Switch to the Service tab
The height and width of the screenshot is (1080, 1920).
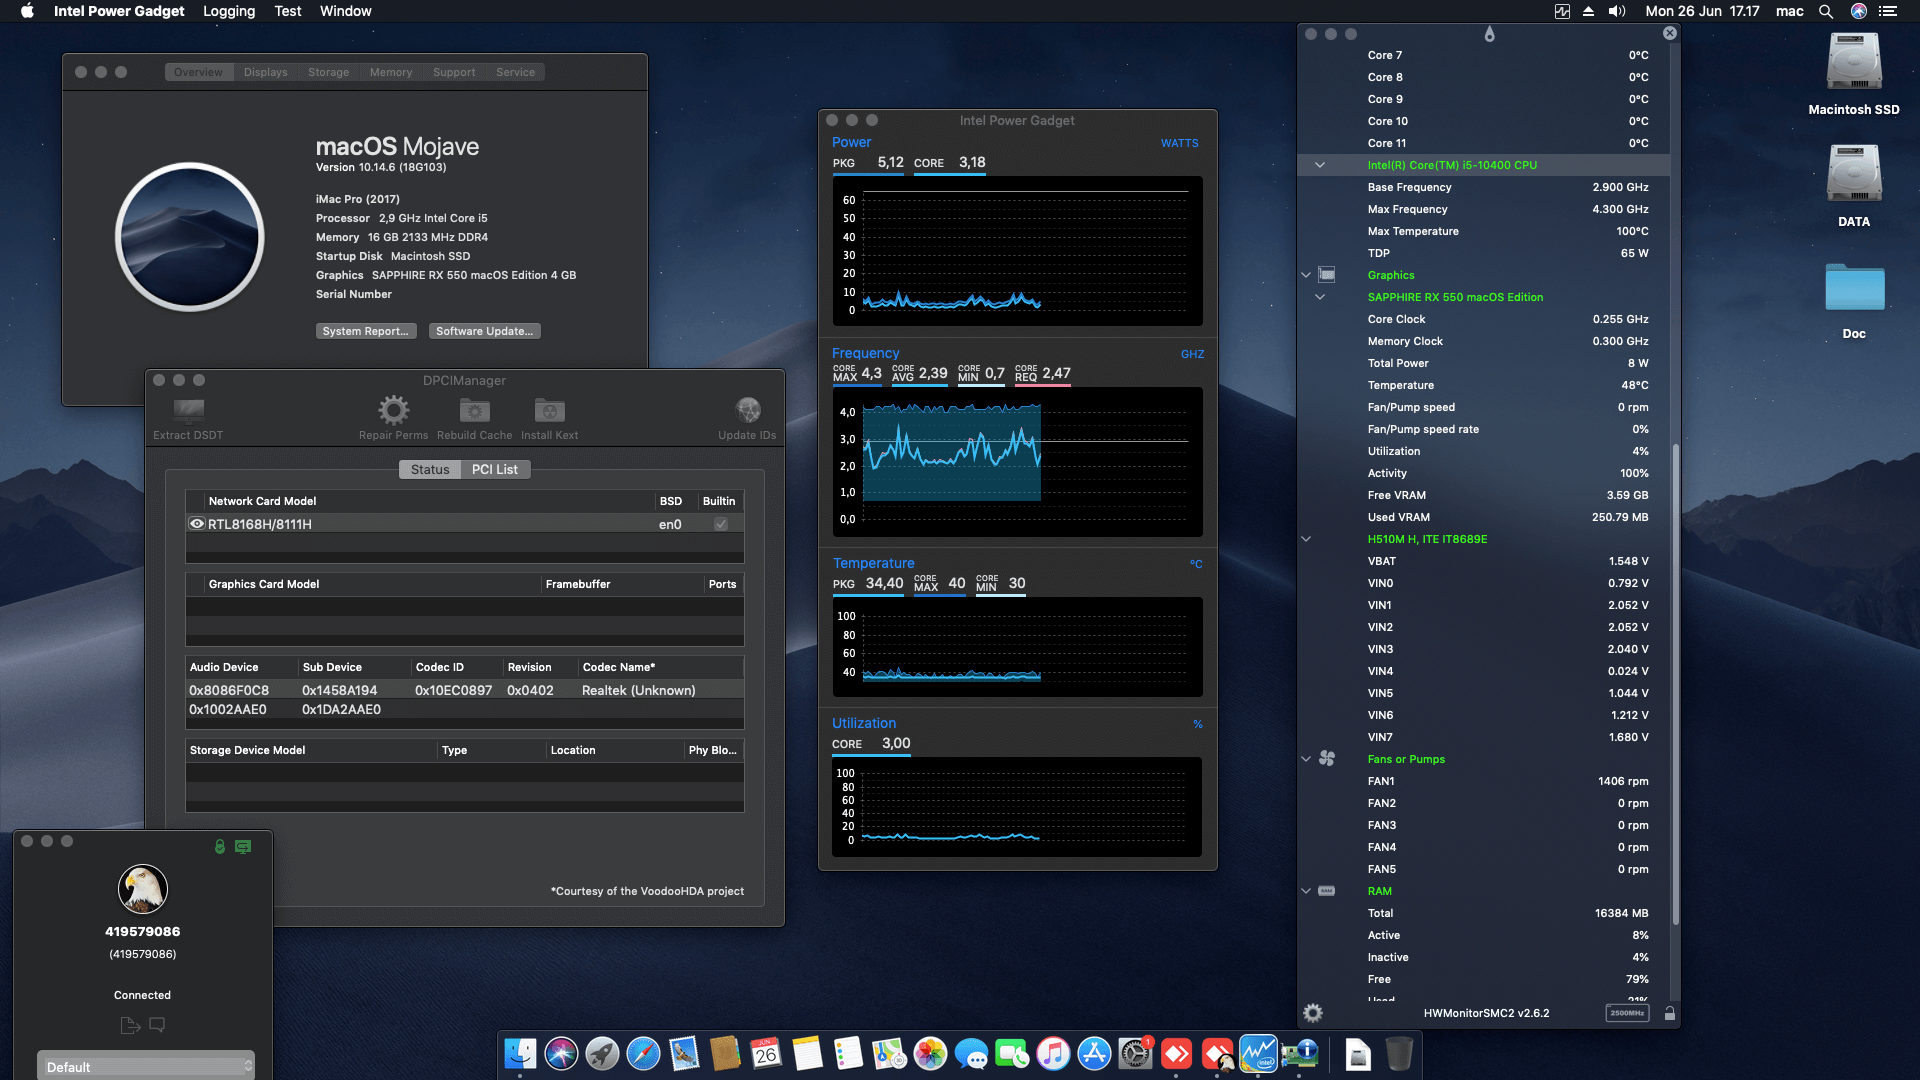pyautogui.click(x=515, y=72)
